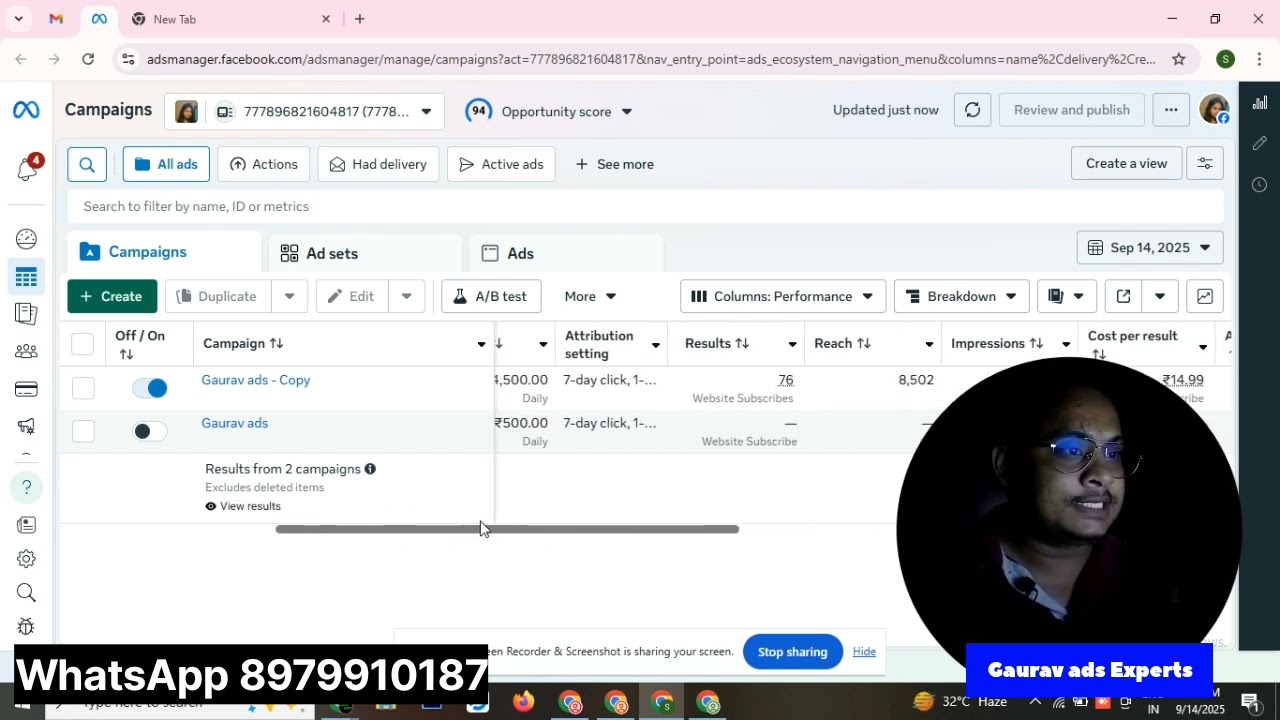Click the green Create button
The width and height of the screenshot is (1280, 720).
(x=112, y=296)
